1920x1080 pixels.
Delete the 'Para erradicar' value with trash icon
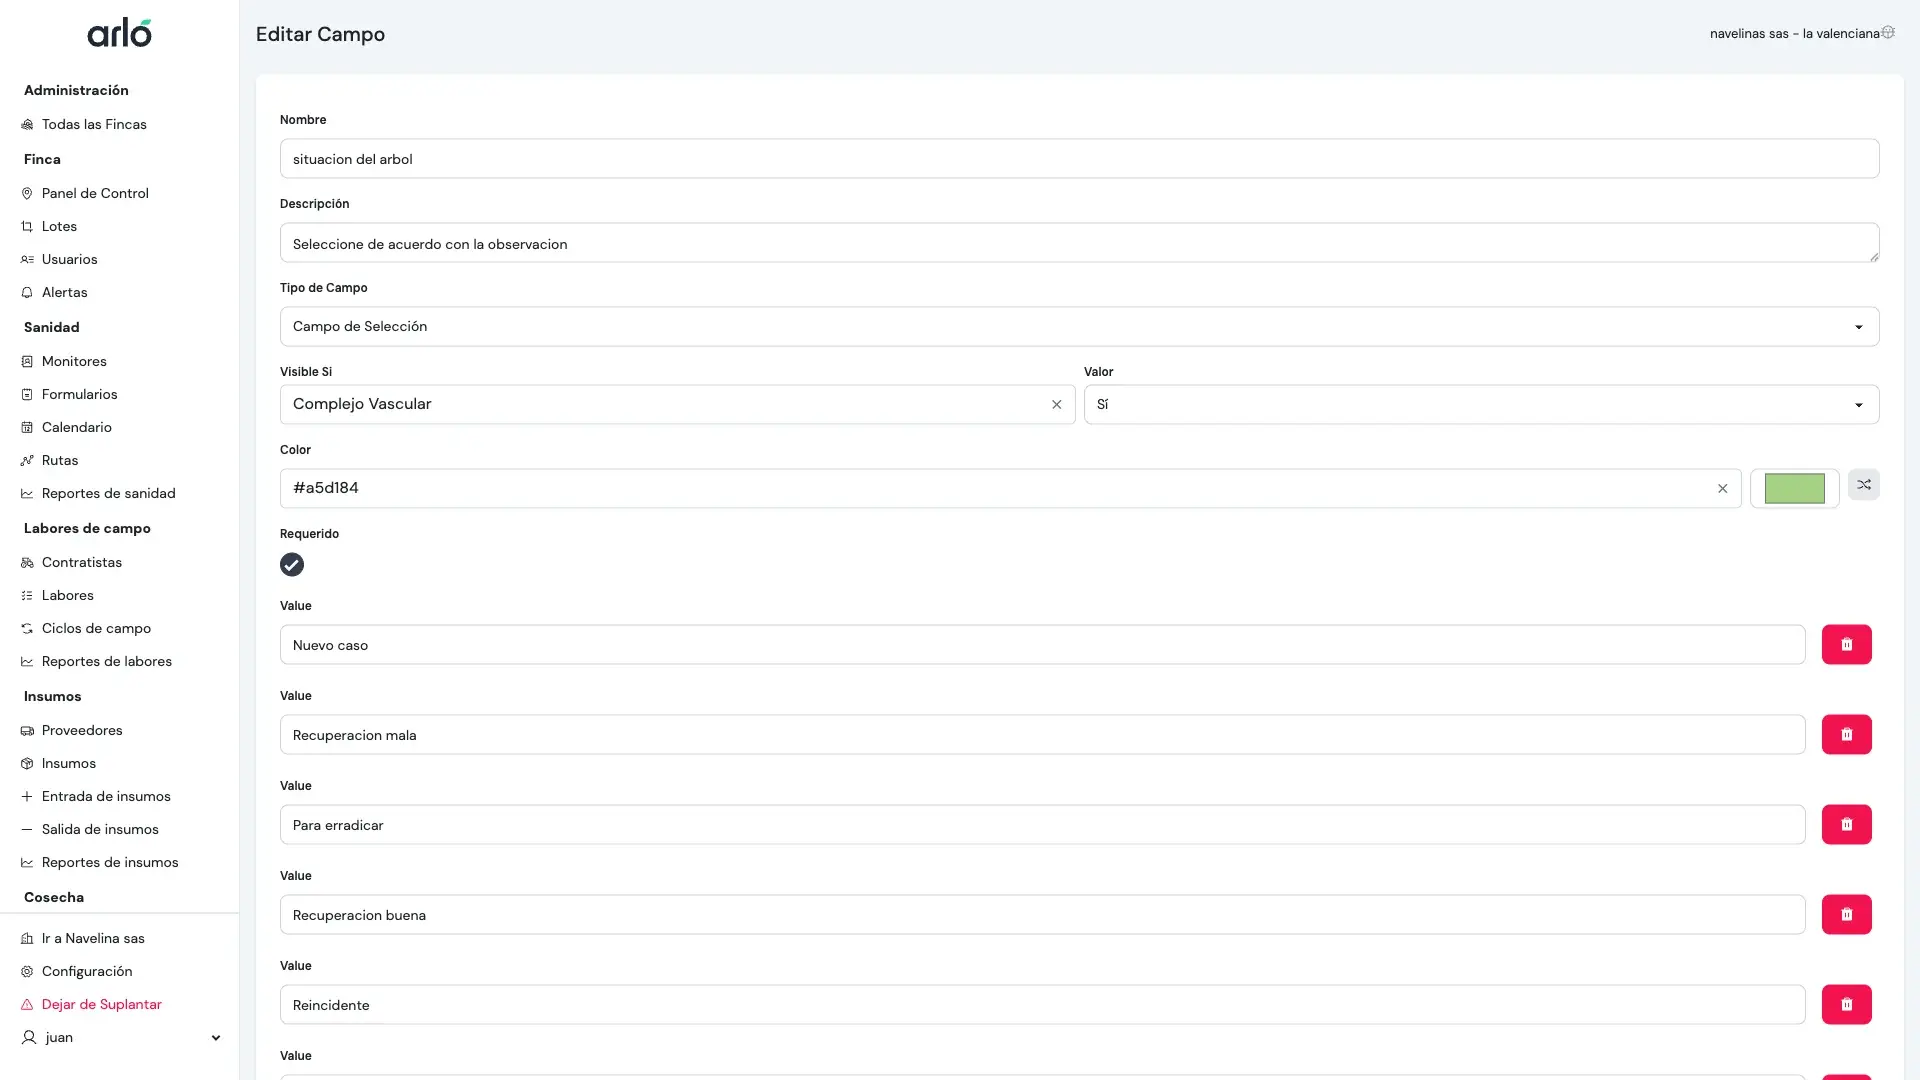pyautogui.click(x=1846, y=825)
